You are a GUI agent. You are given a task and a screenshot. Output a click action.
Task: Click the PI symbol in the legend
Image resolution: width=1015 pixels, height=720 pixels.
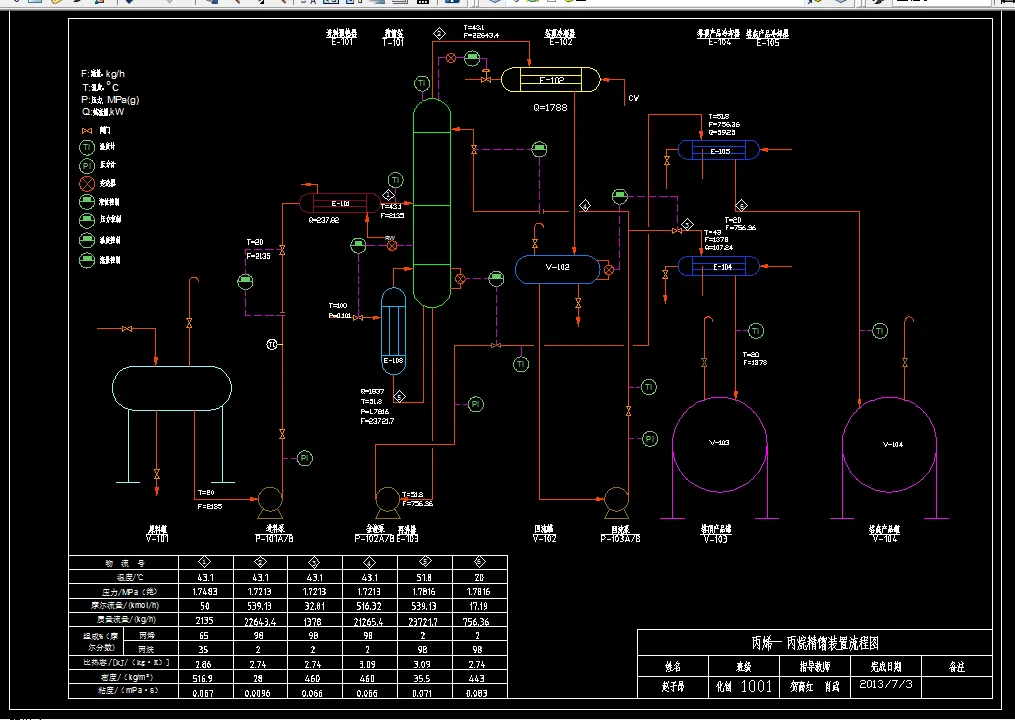point(87,166)
